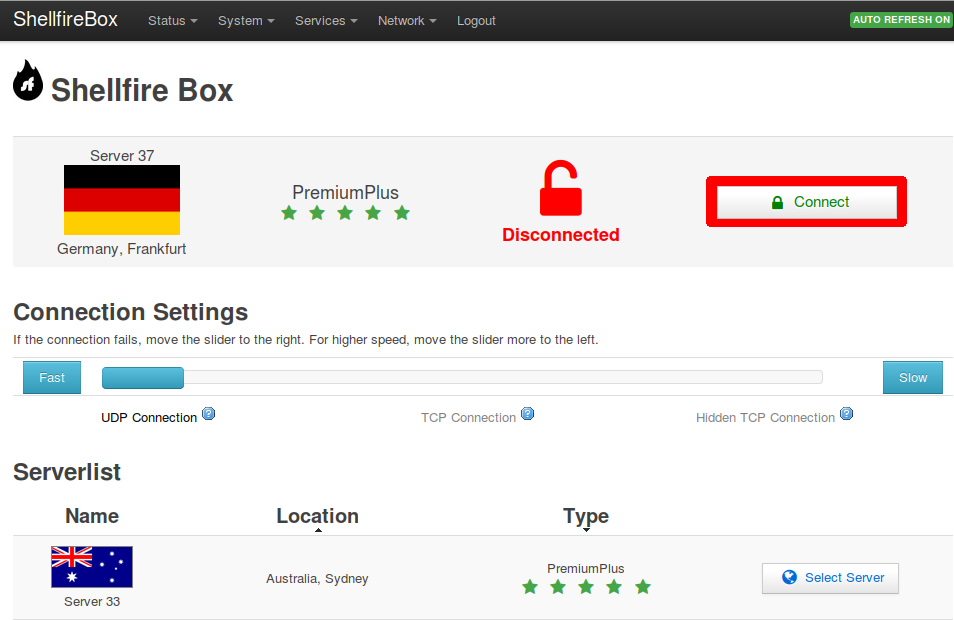The width and height of the screenshot is (954, 620).
Task: Click the Slow button
Action: [x=913, y=377]
